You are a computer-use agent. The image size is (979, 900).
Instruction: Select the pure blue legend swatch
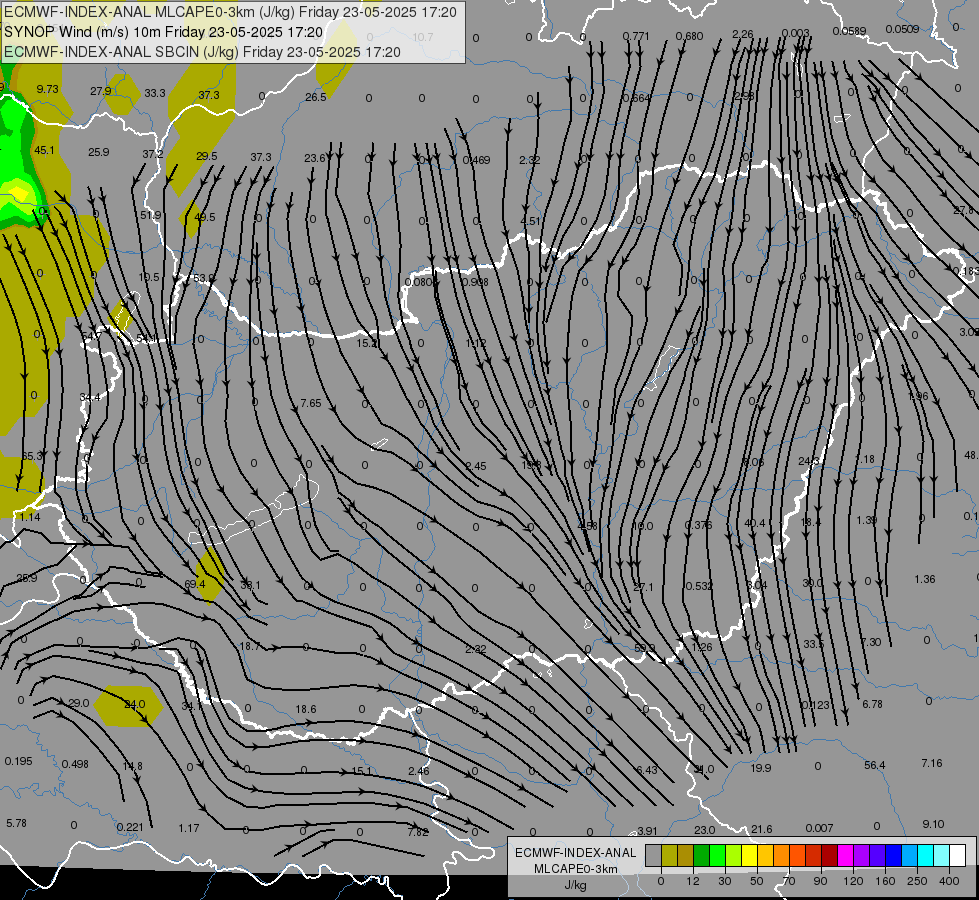893,856
